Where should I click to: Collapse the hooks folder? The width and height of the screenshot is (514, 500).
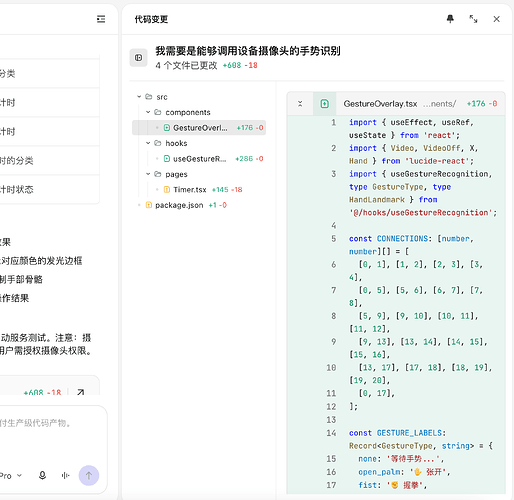tap(148, 143)
